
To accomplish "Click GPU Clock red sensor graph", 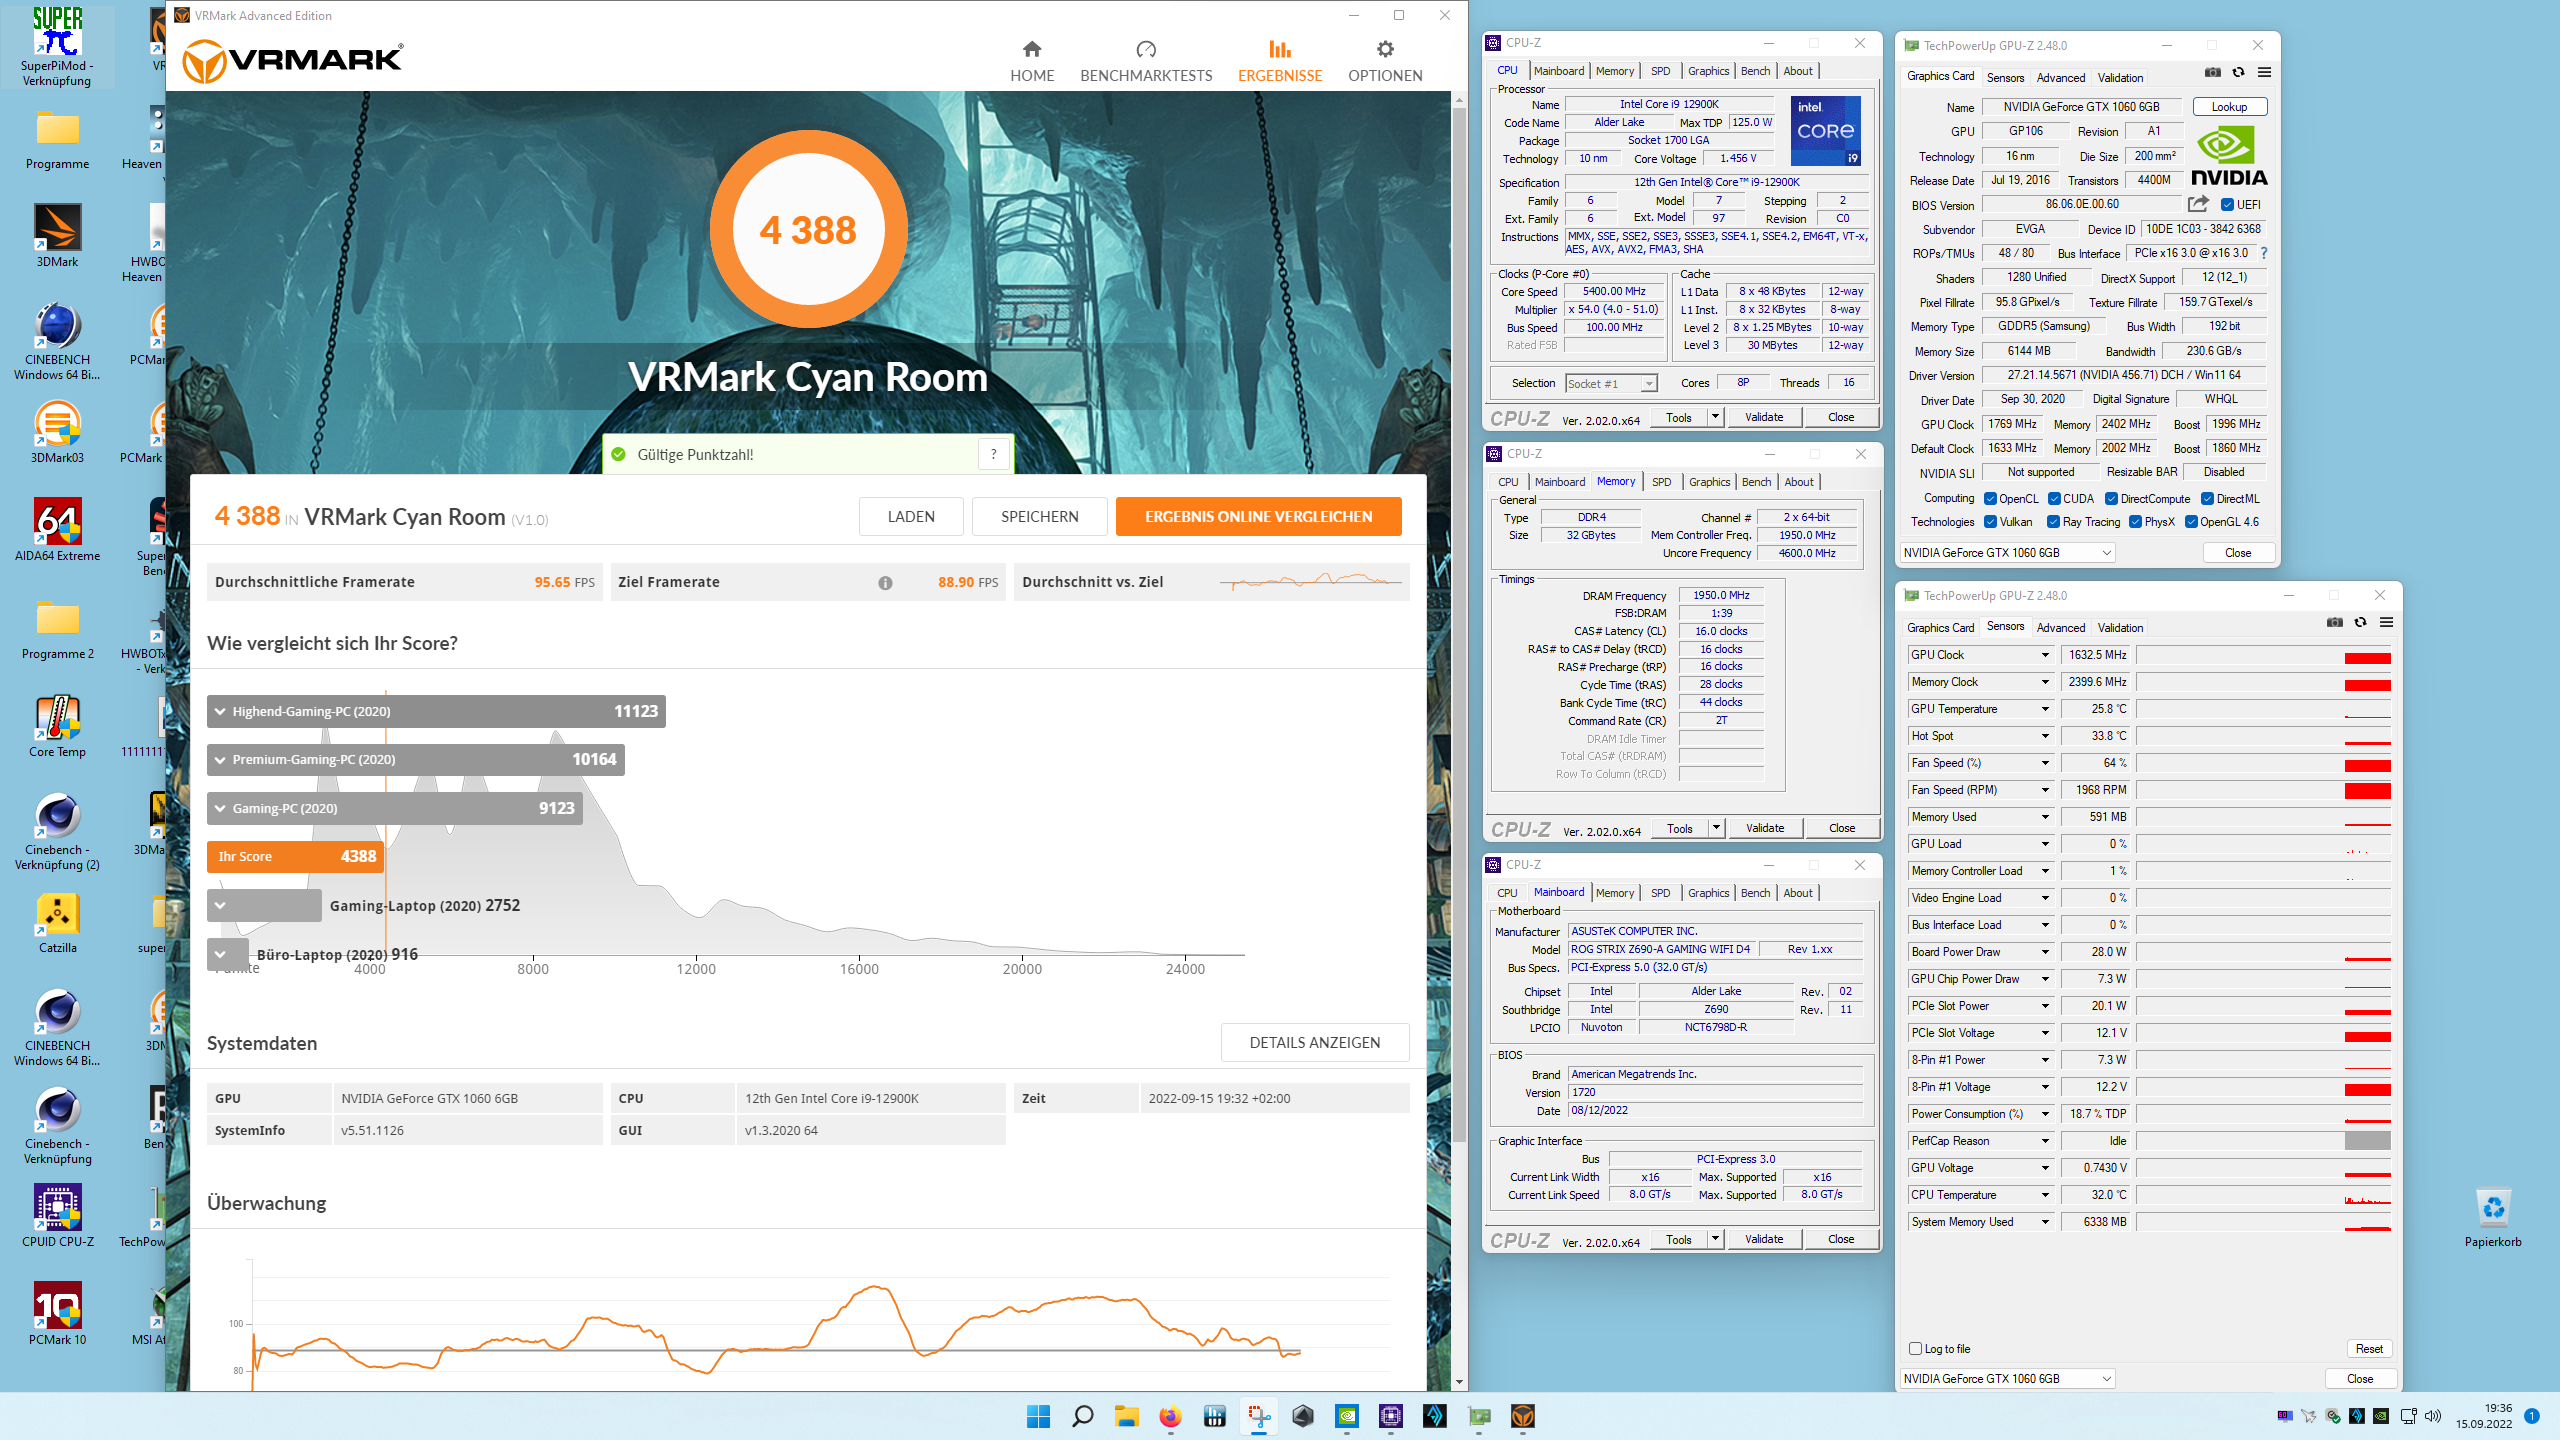I will pyautogui.click(x=2264, y=655).
